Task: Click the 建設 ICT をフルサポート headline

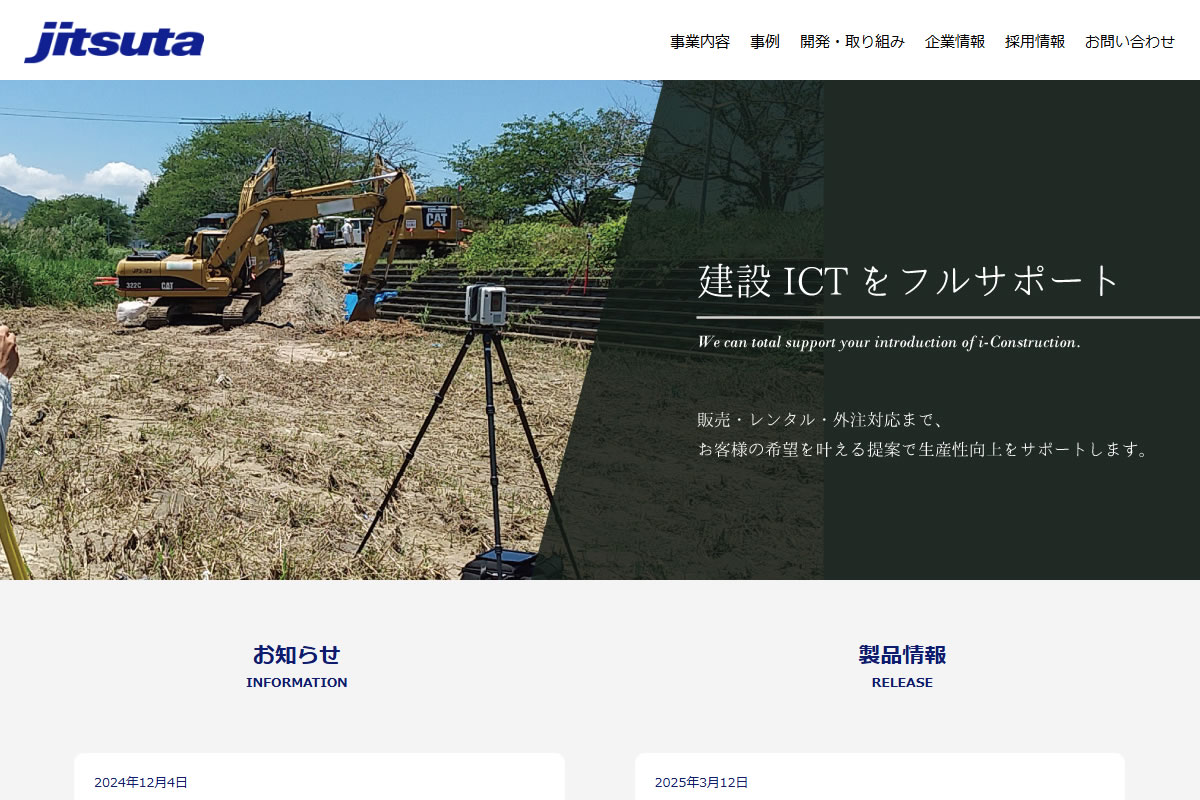Action: [908, 281]
